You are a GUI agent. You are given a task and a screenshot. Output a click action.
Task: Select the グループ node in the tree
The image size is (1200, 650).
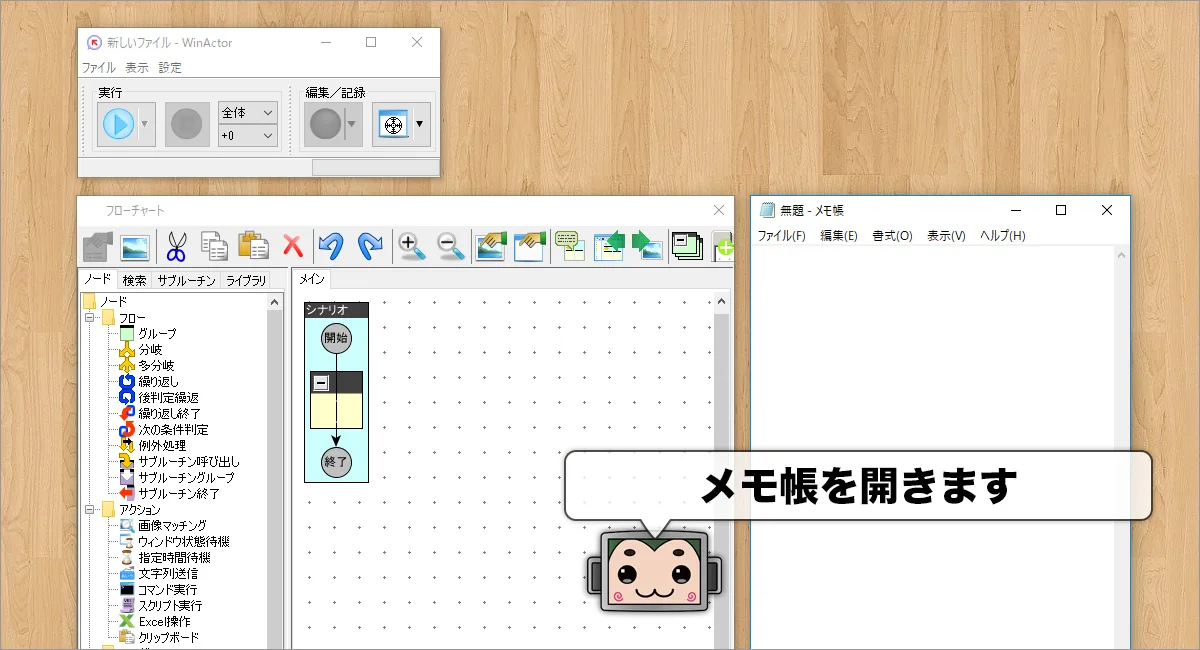[x=157, y=334]
